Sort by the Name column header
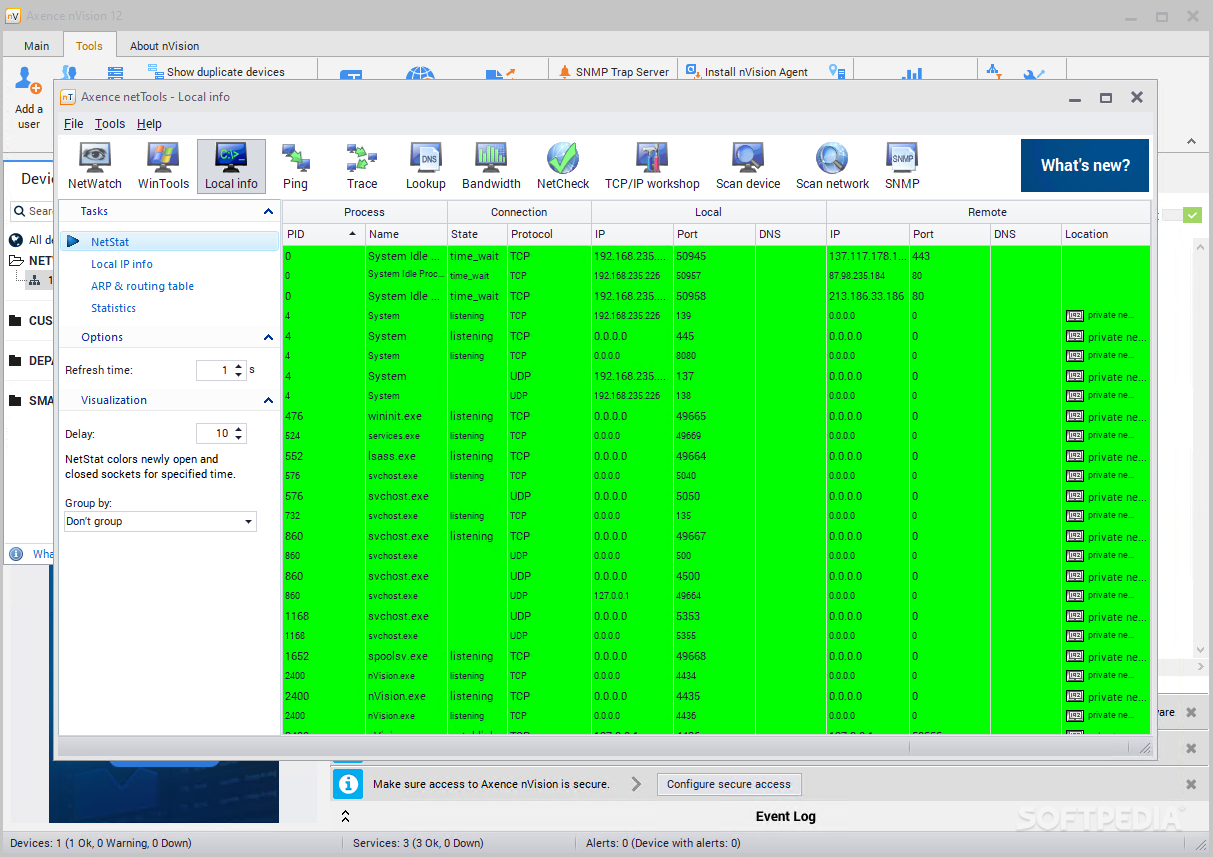1213x857 pixels. 405,234
